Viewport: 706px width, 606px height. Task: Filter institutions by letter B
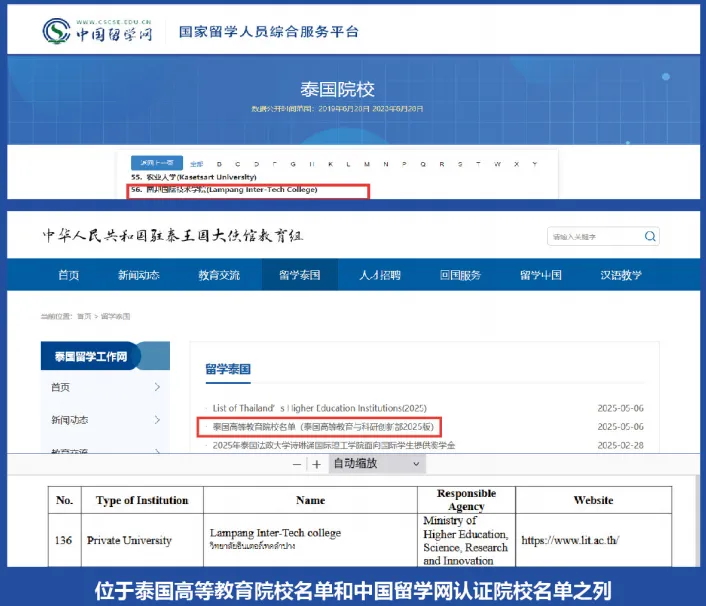tap(219, 164)
